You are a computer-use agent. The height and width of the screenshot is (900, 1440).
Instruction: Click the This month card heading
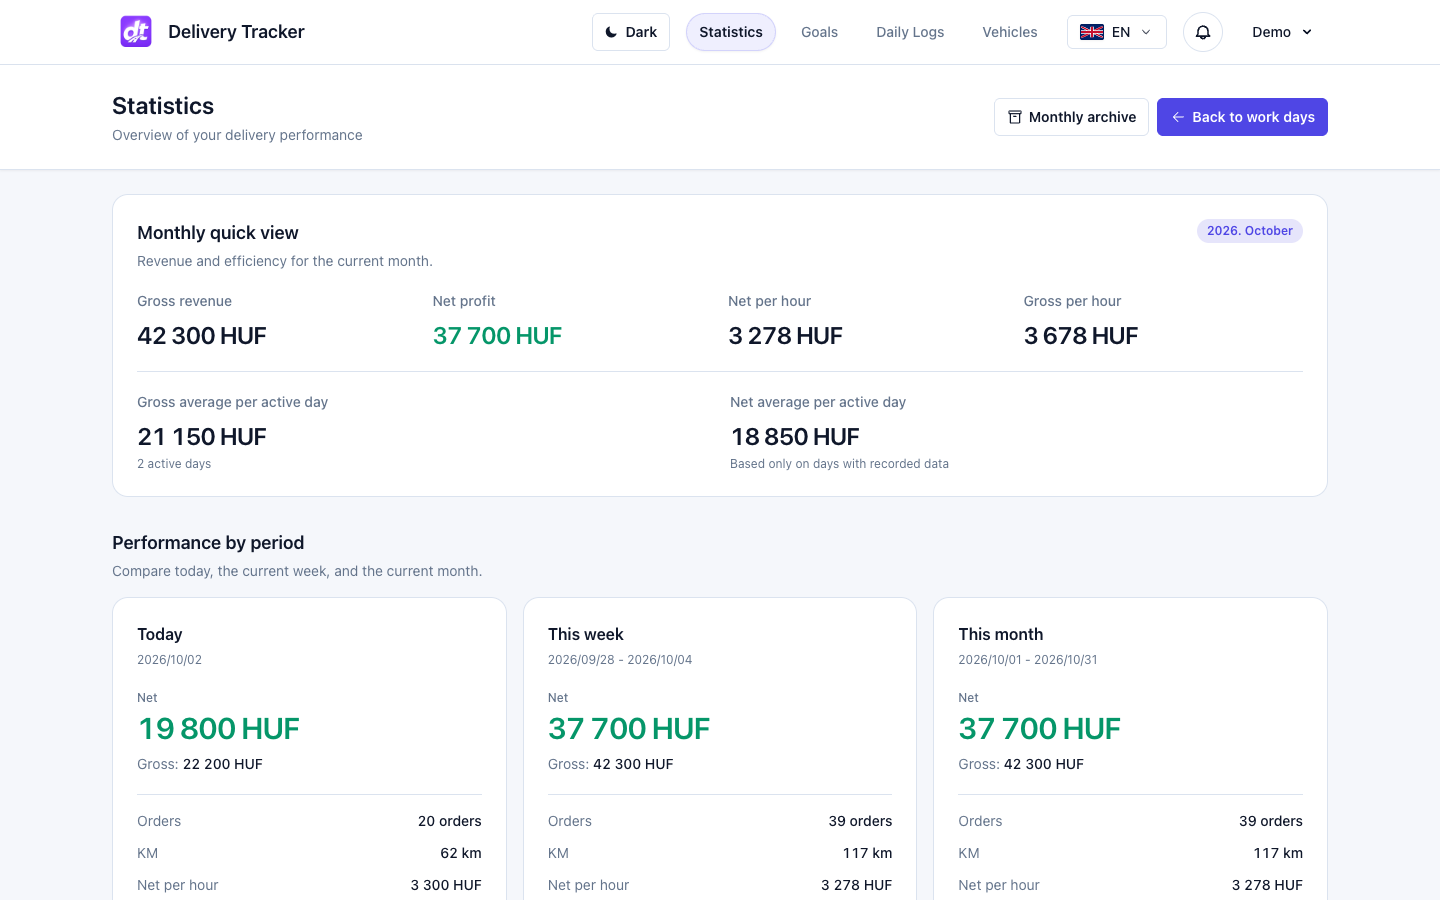[x=1001, y=634]
